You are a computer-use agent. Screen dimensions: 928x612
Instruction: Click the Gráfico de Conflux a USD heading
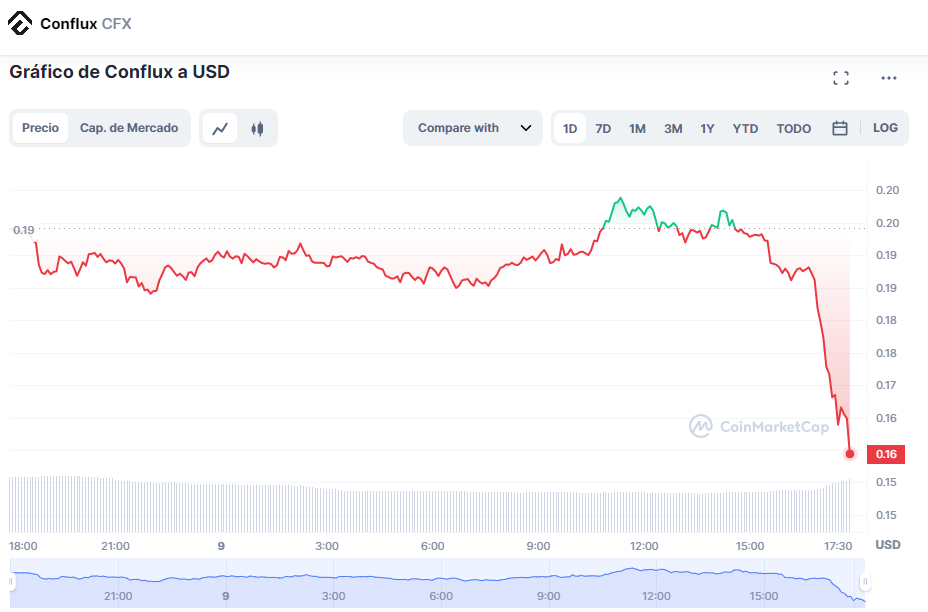click(120, 72)
